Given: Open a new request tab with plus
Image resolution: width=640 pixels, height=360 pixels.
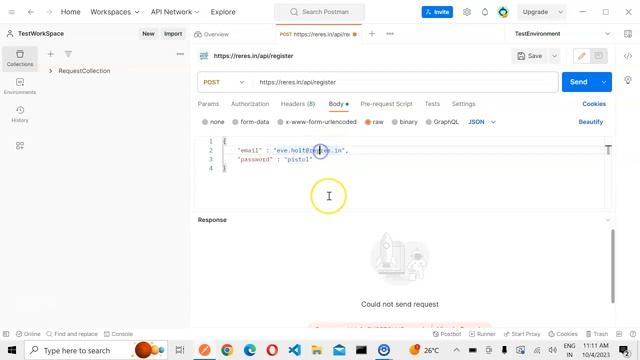Looking at the screenshot, I should tap(372, 34).
